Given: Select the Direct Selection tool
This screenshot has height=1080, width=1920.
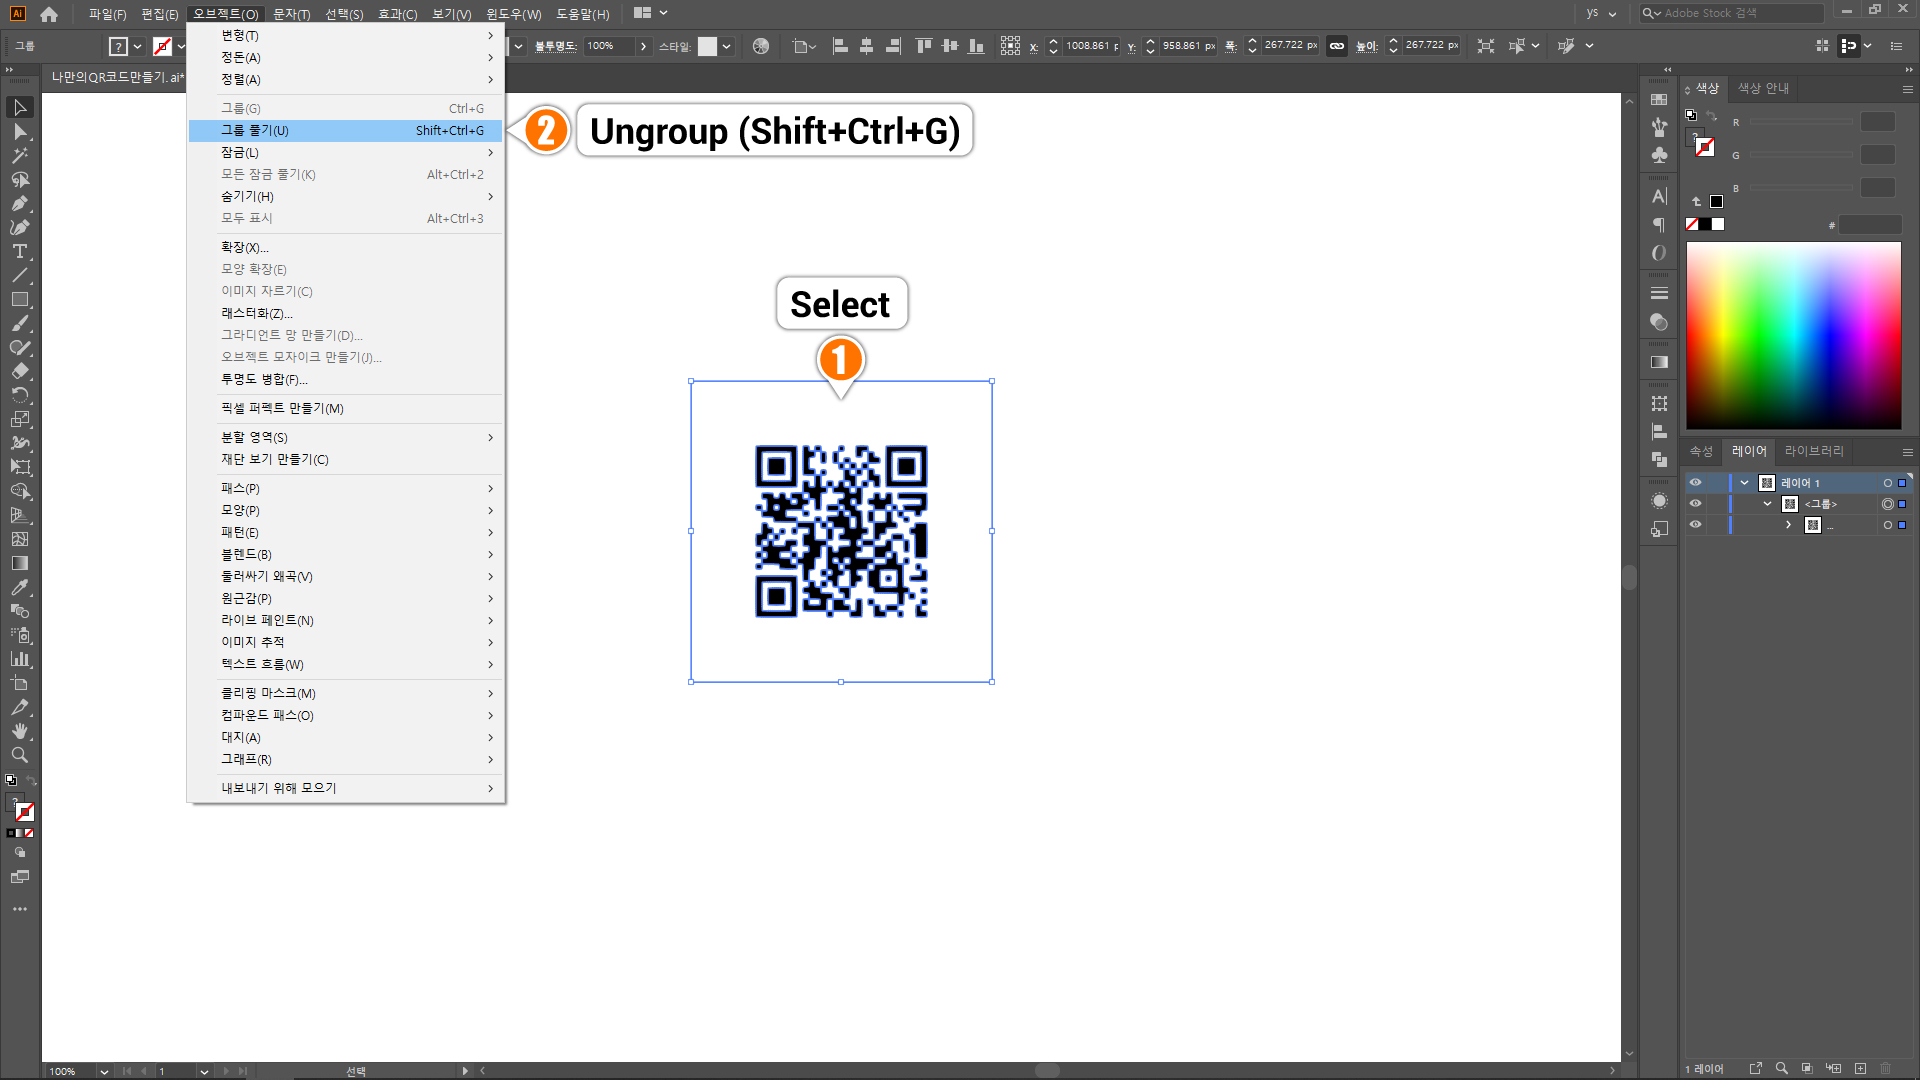Looking at the screenshot, I should click(20, 132).
